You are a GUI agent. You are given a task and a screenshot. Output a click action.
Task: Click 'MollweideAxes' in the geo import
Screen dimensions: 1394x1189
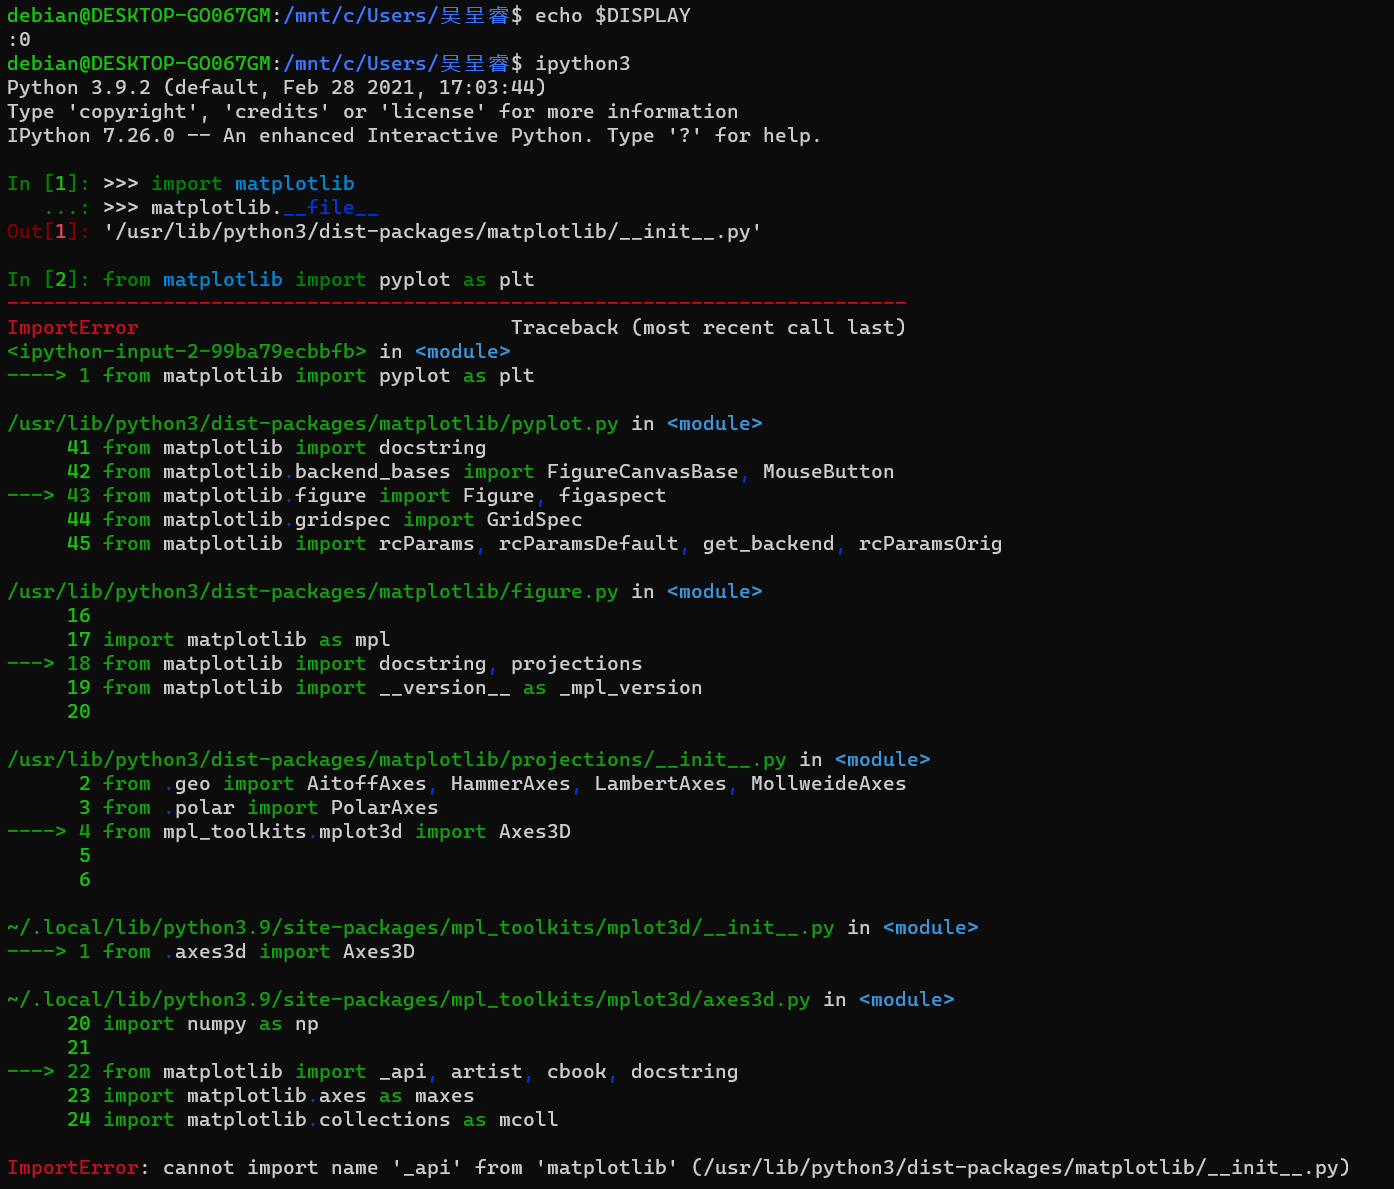[x=829, y=783]
